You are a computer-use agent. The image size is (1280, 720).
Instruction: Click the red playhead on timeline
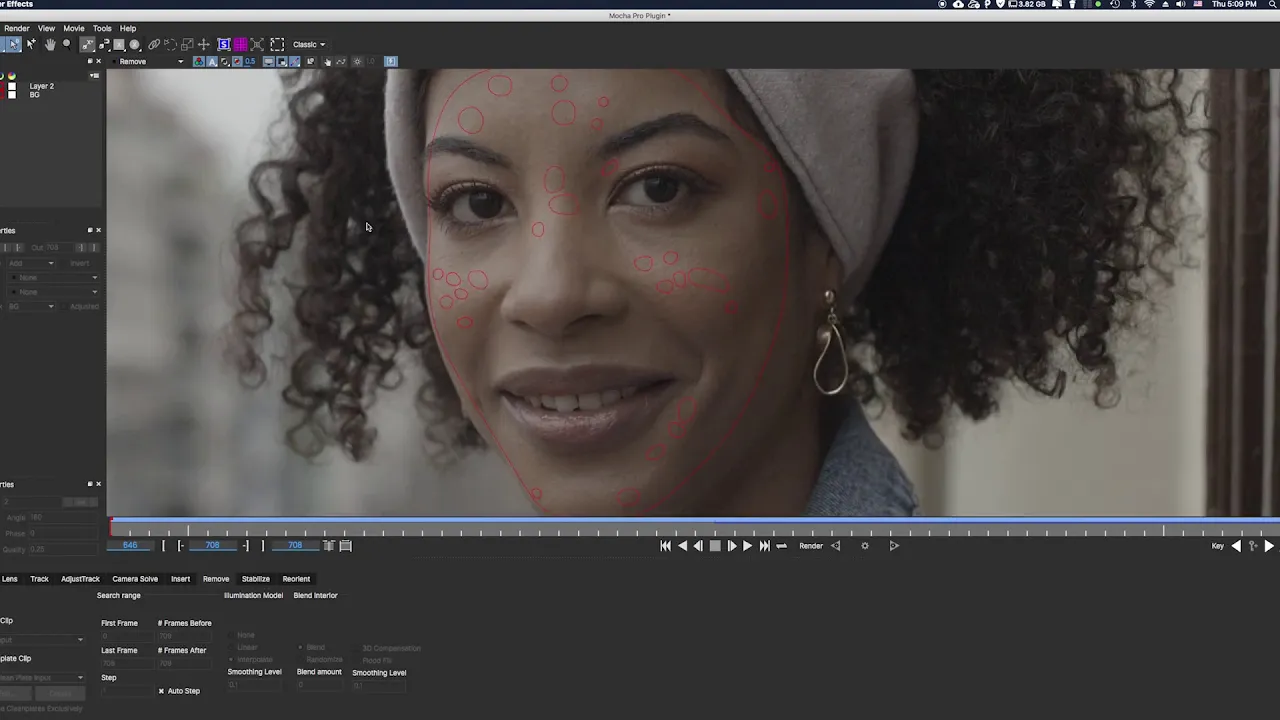point(111,527)
